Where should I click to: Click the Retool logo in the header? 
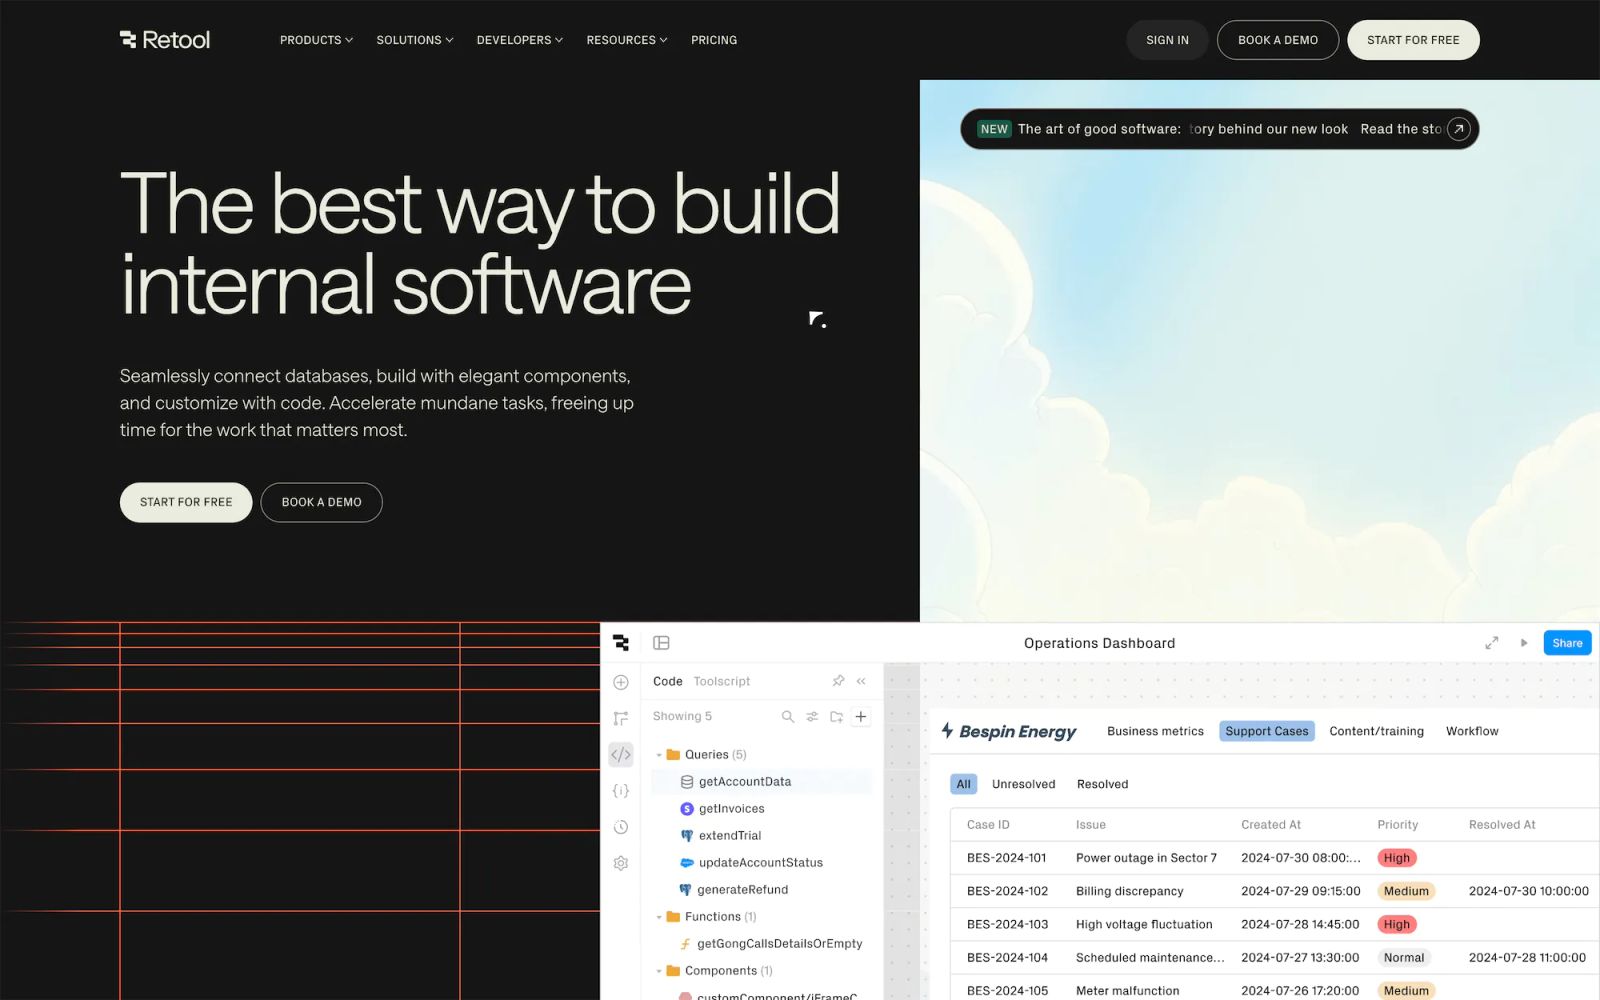point(165,40)
